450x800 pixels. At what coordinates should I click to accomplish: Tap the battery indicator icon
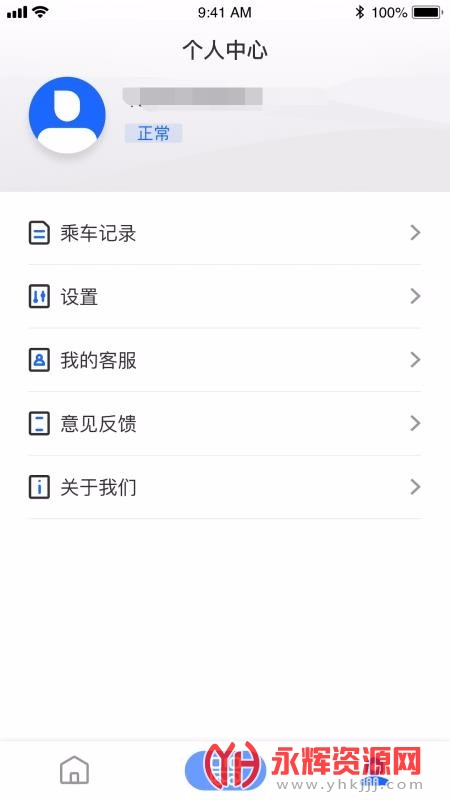(428, 12)
